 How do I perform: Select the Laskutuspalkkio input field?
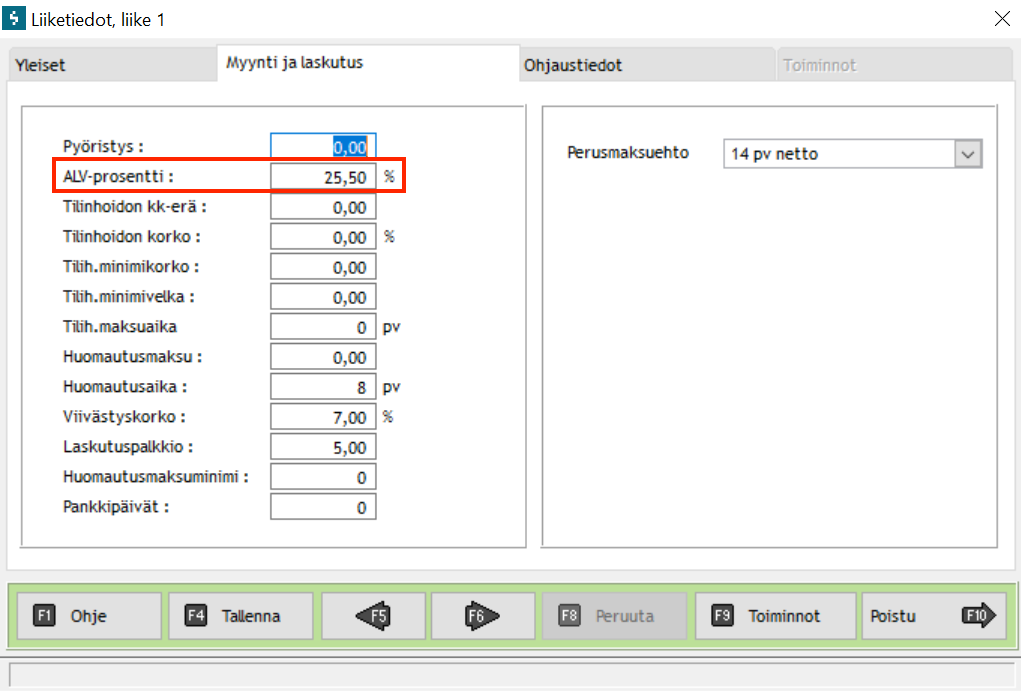click(x=323, y=447)
